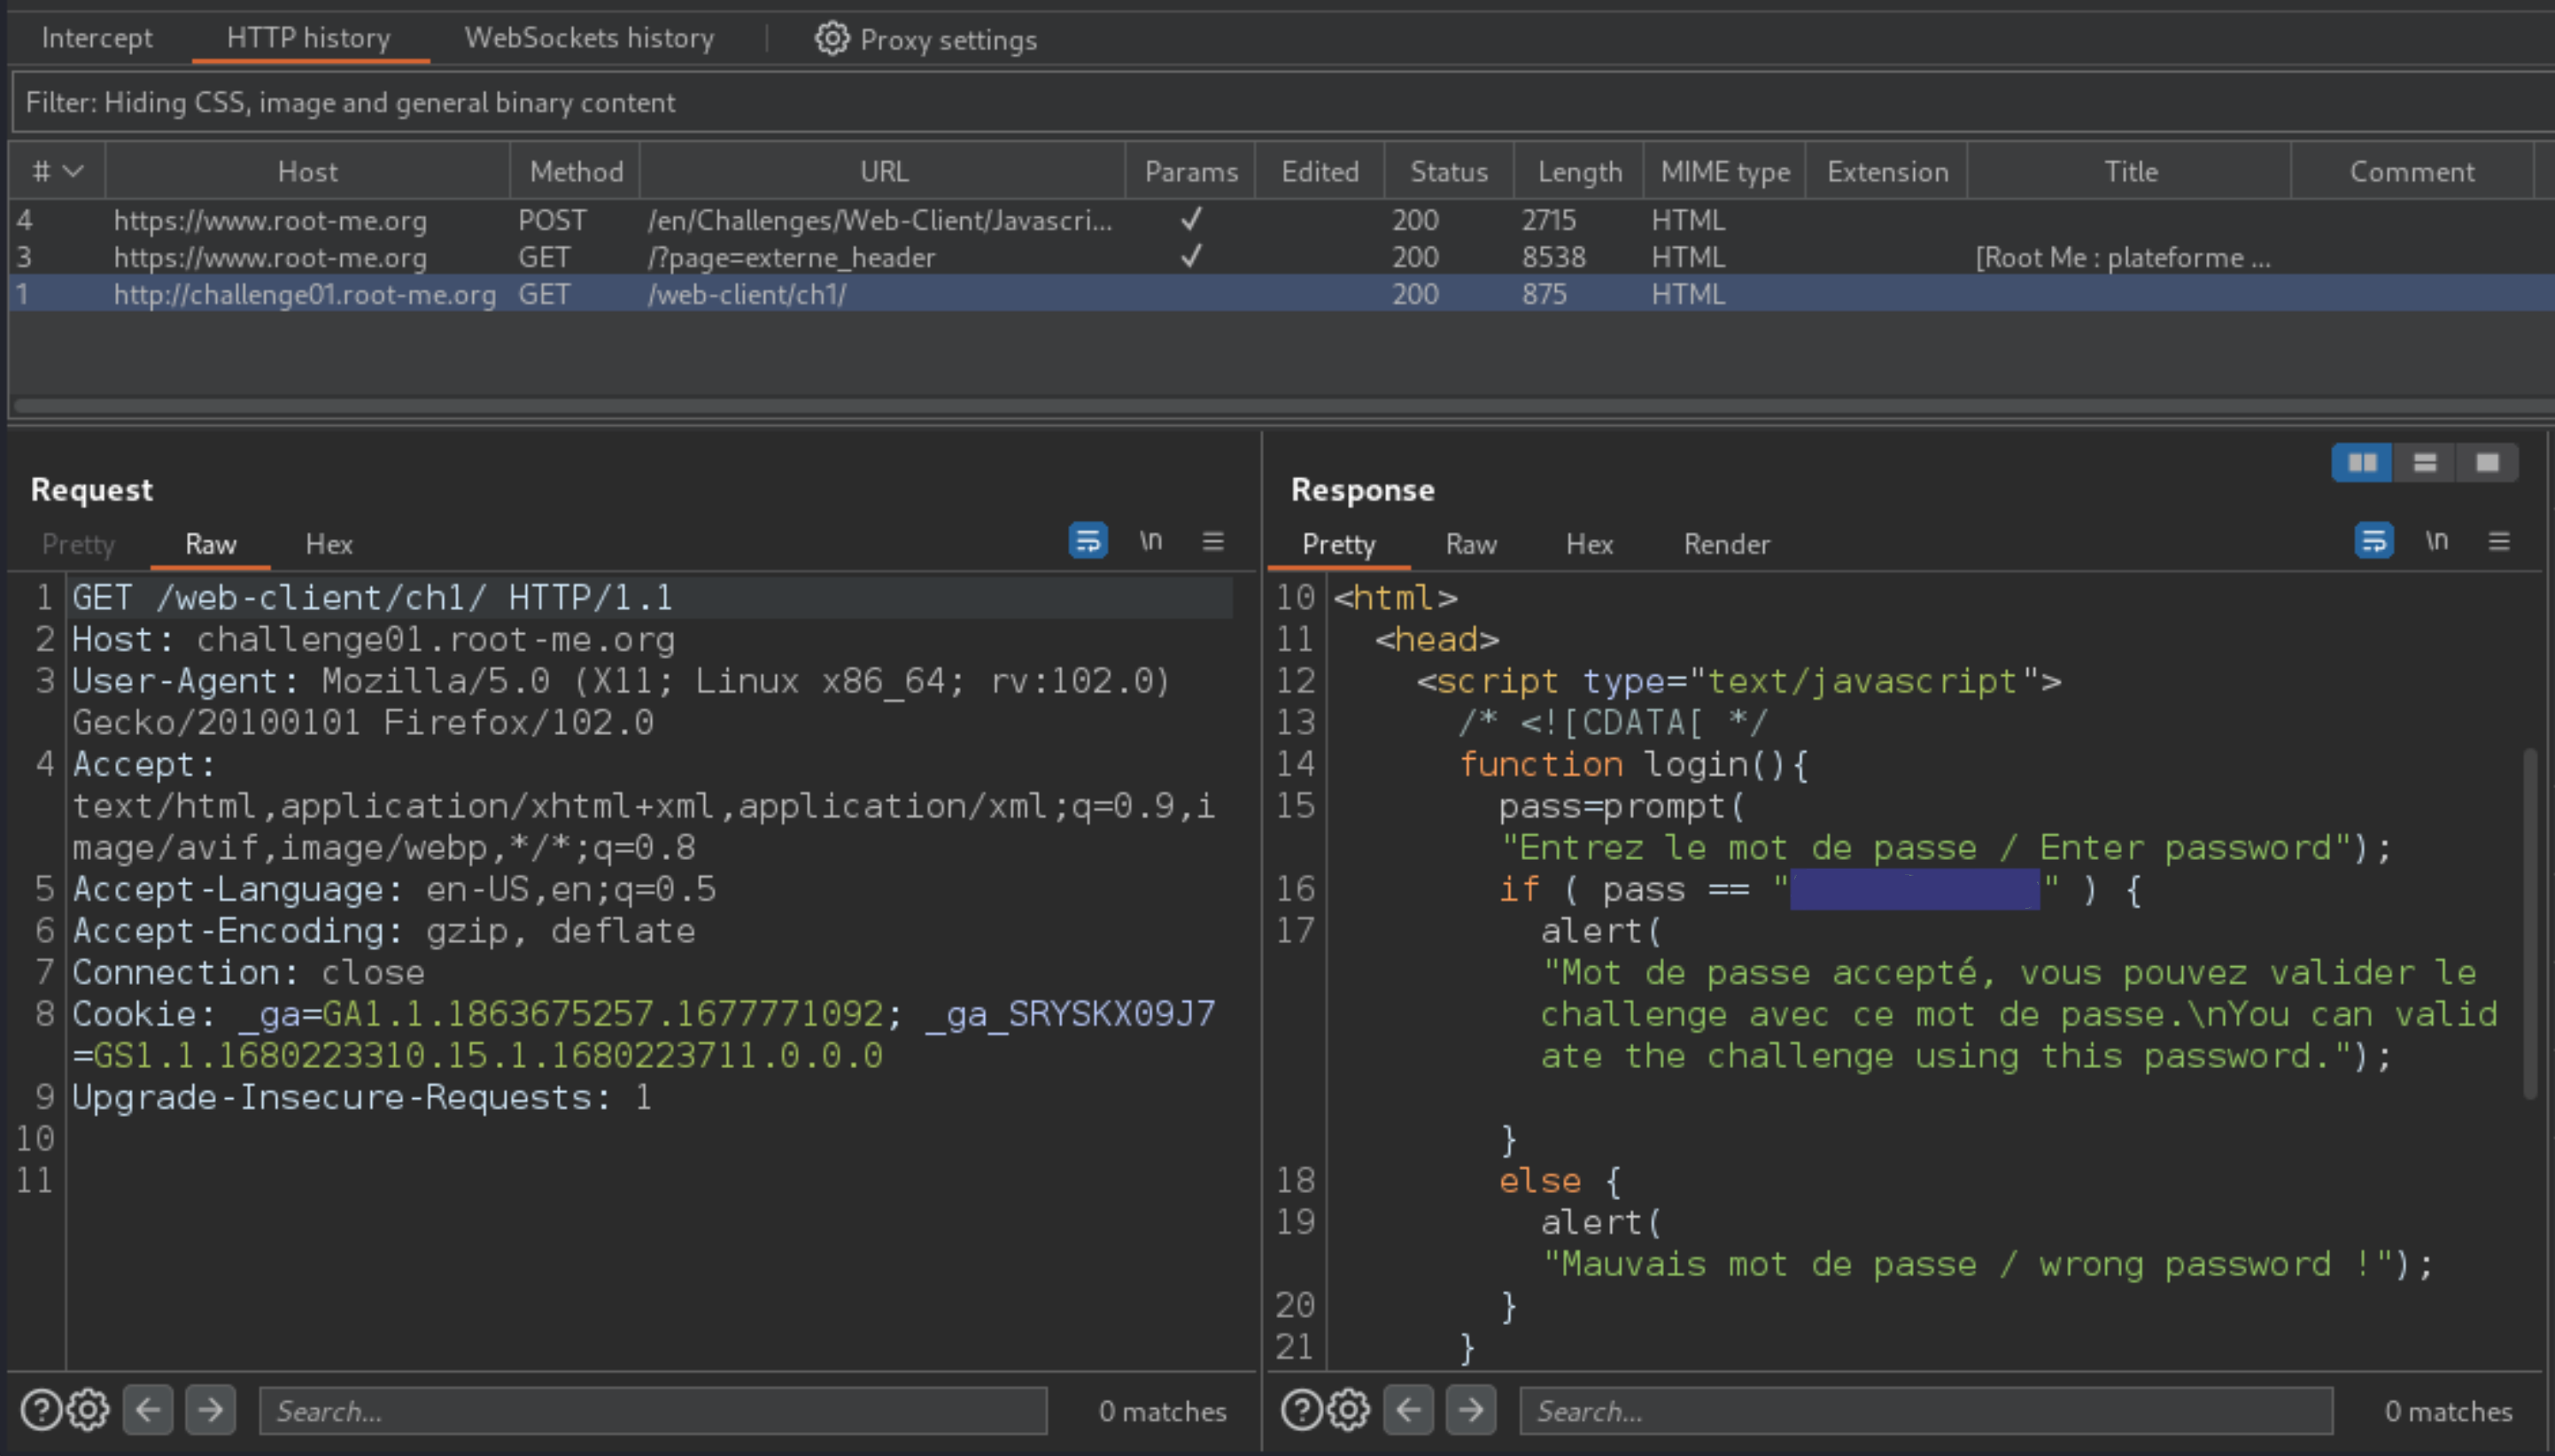Viewport: 2555px width, 1456px height.
Task: Select stacked horizontal layout icon
Action: pyautogui.click(x=2424, y=463)
